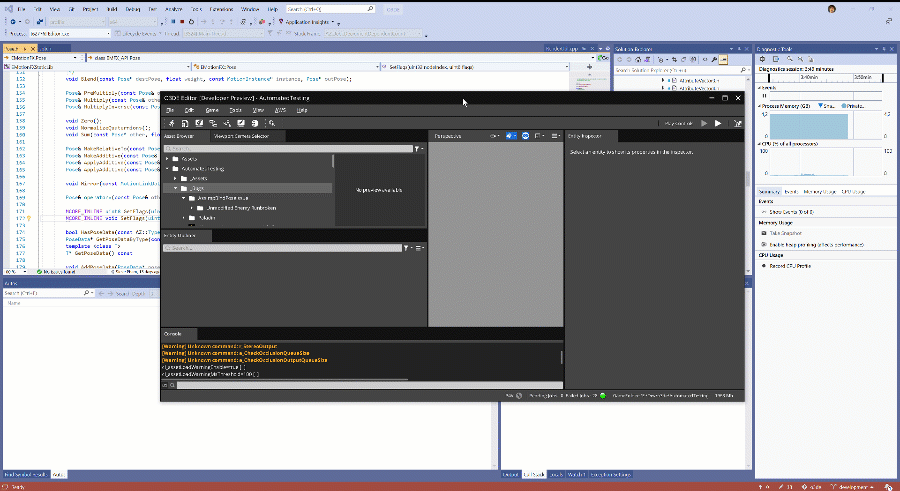
Task: Click the Stop Debugging red square icon
Action: coord(182,22)
